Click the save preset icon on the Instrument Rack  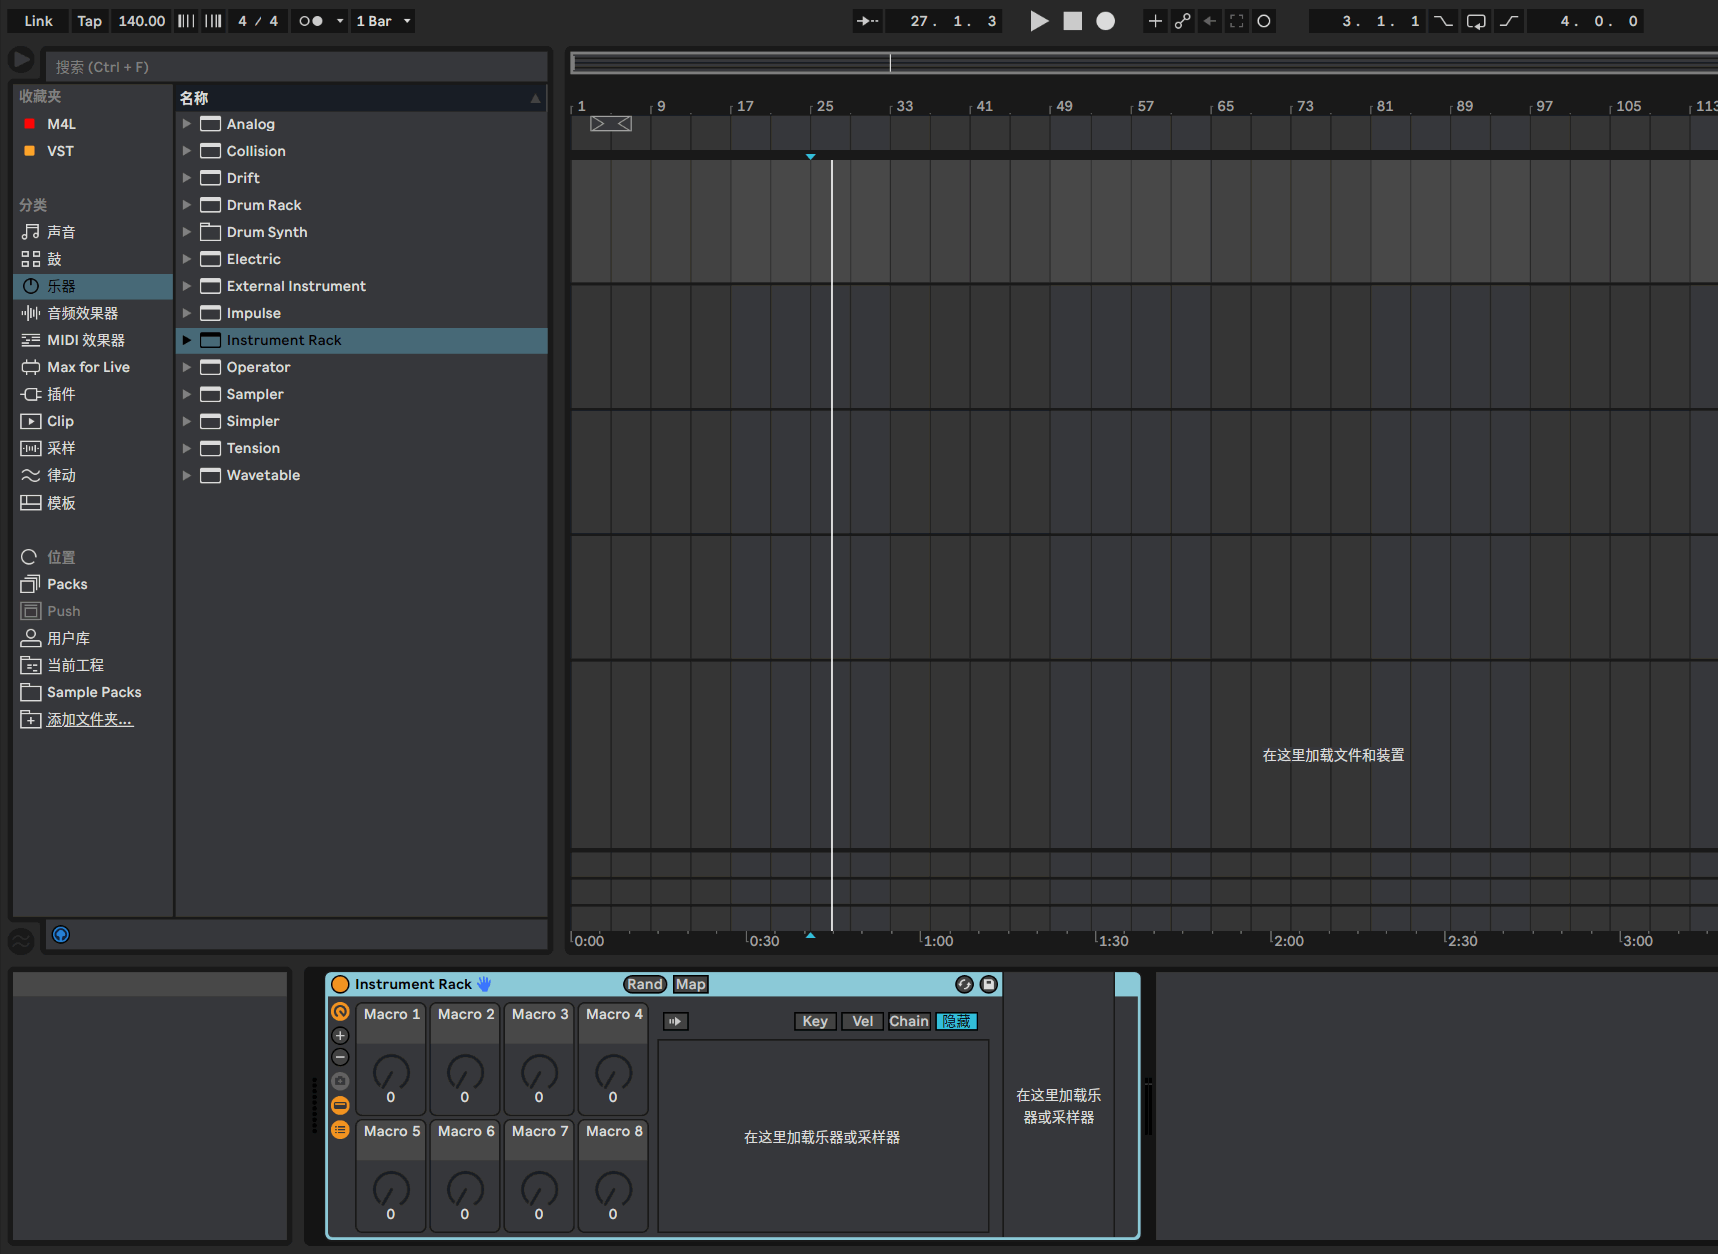(989, 984)
